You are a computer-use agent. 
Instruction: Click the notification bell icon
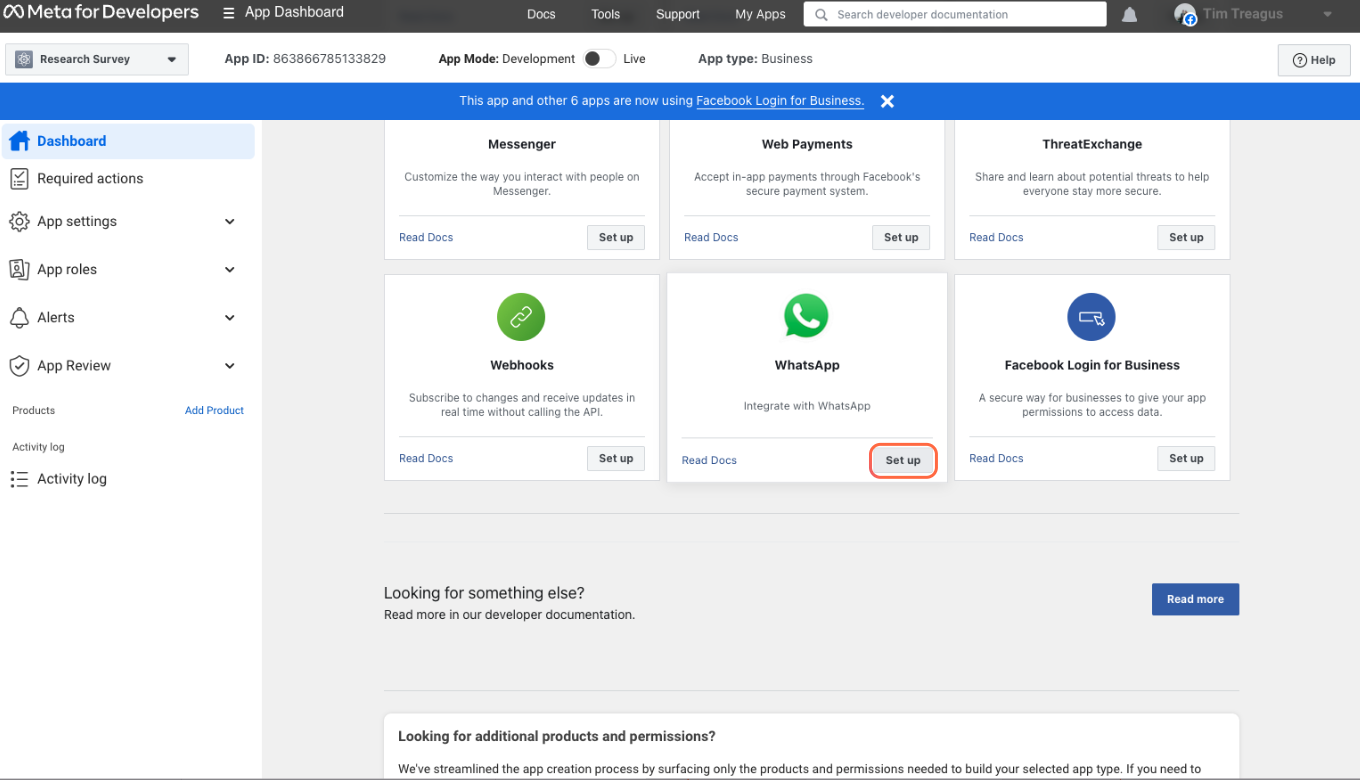[x=1129, y=15]
